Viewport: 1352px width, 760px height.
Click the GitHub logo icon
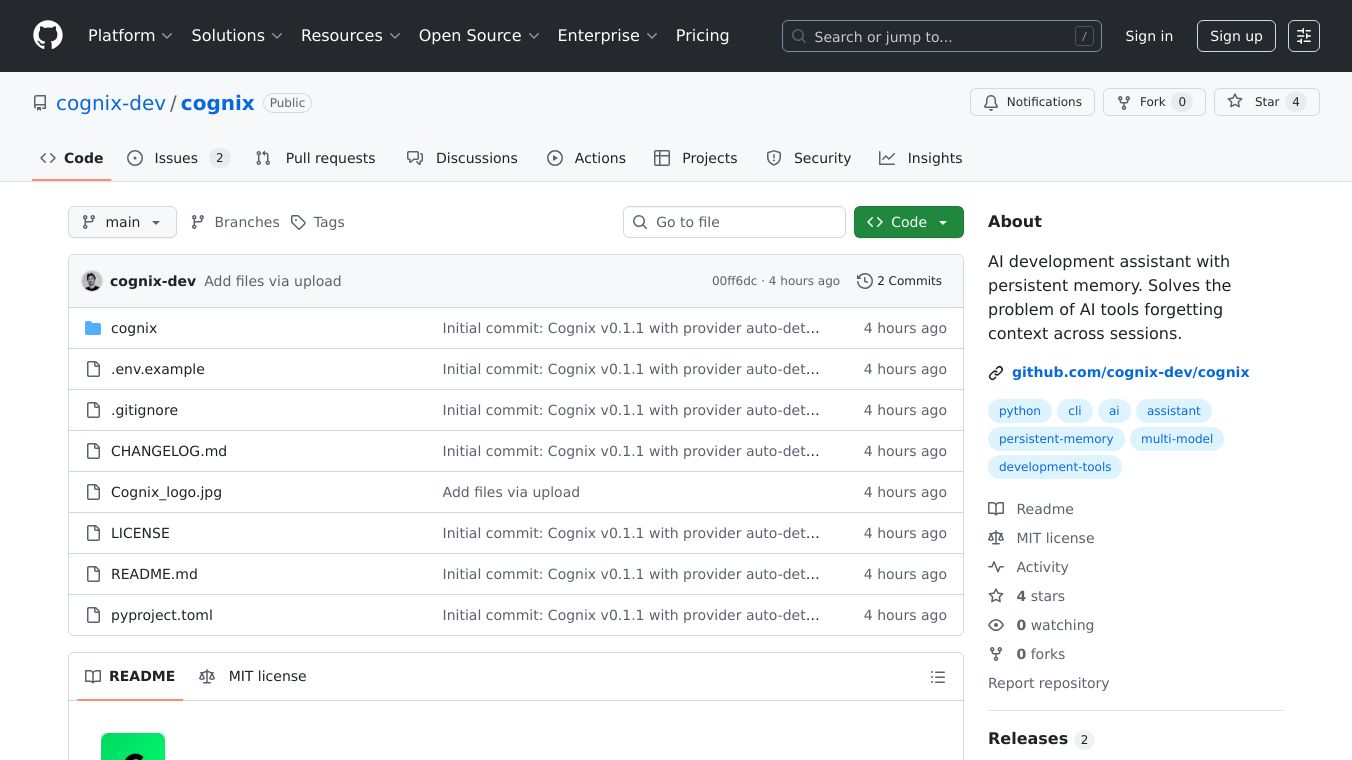coord(48,36)
